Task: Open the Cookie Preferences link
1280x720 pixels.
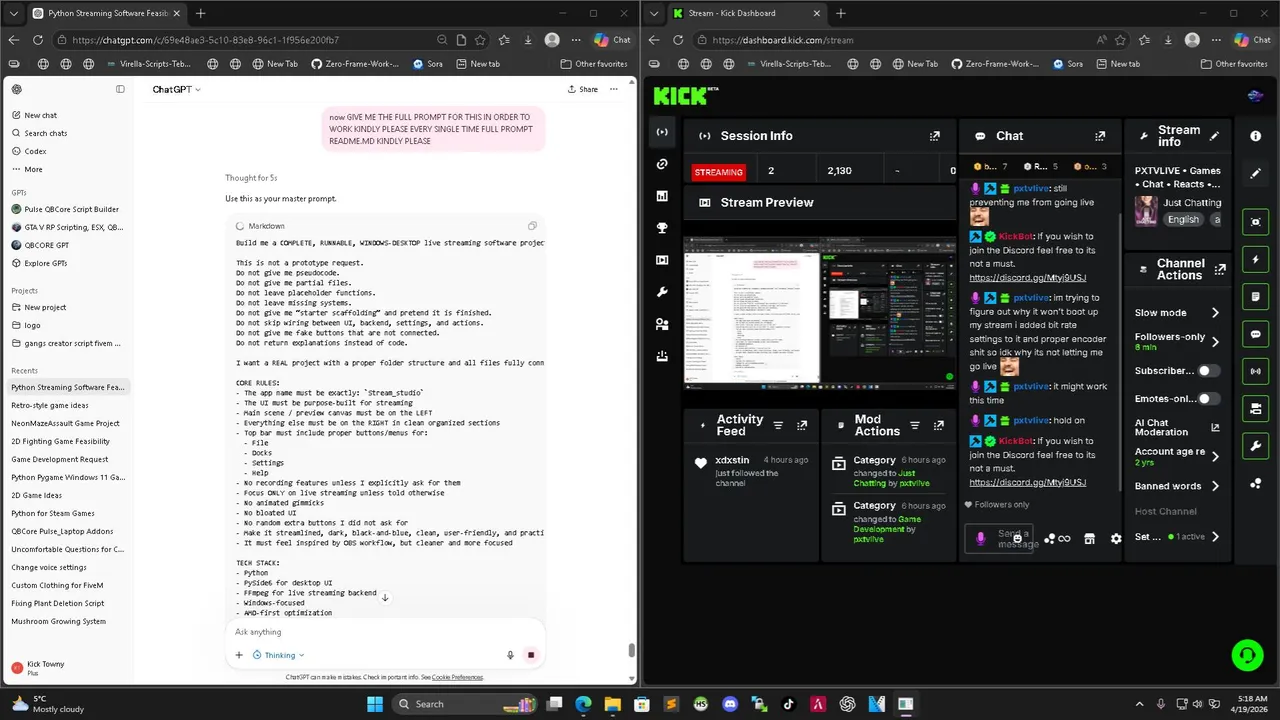Action: (457, 677)
